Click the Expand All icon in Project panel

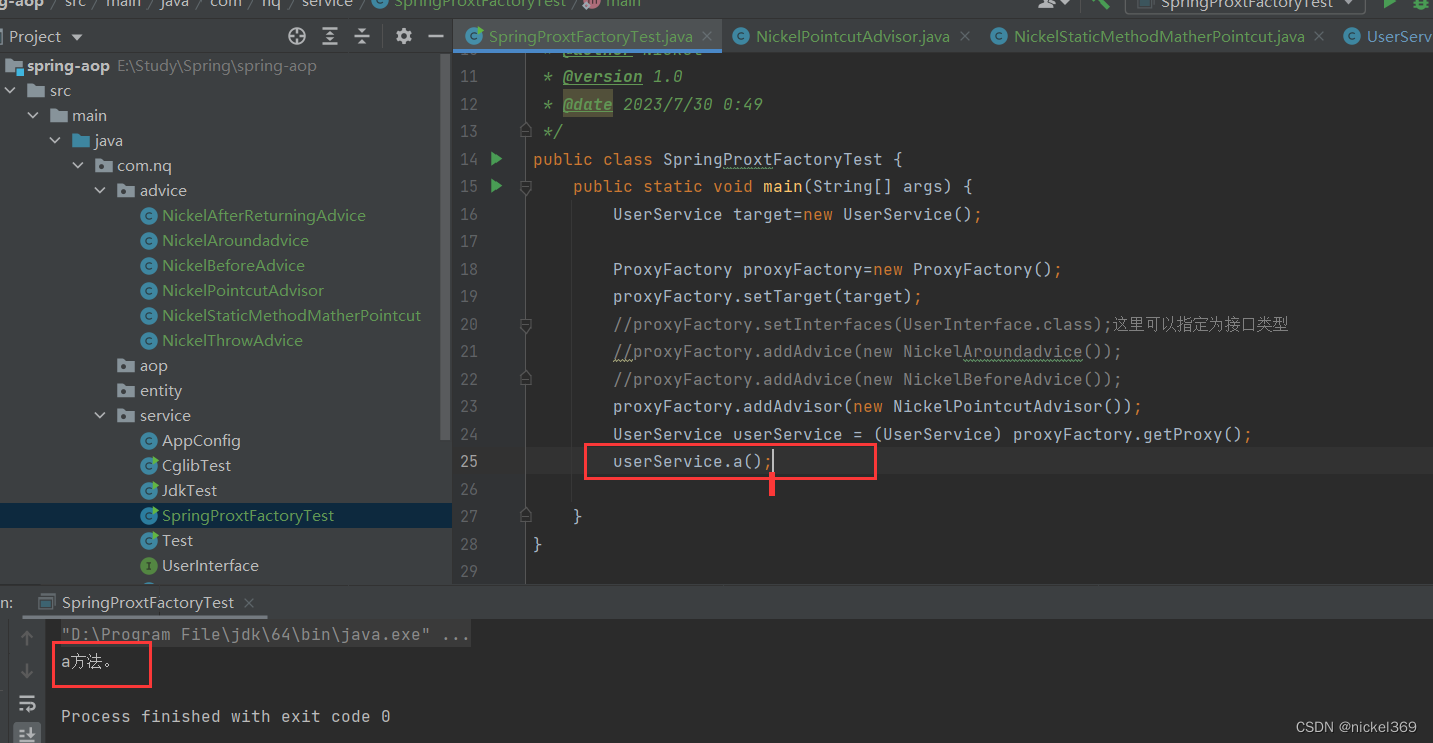click(x=330, y=36)
